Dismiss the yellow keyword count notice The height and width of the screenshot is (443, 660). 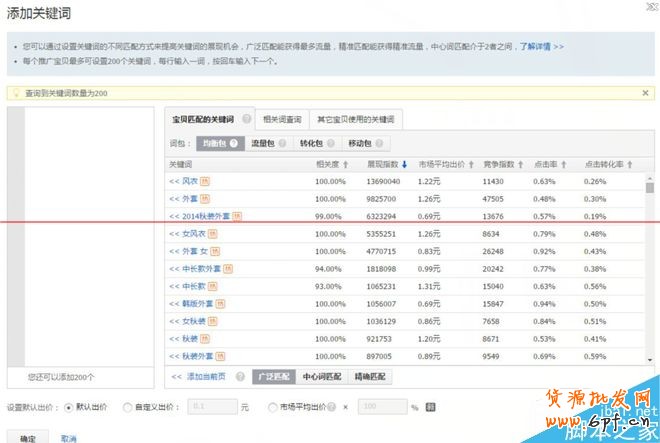645,93
